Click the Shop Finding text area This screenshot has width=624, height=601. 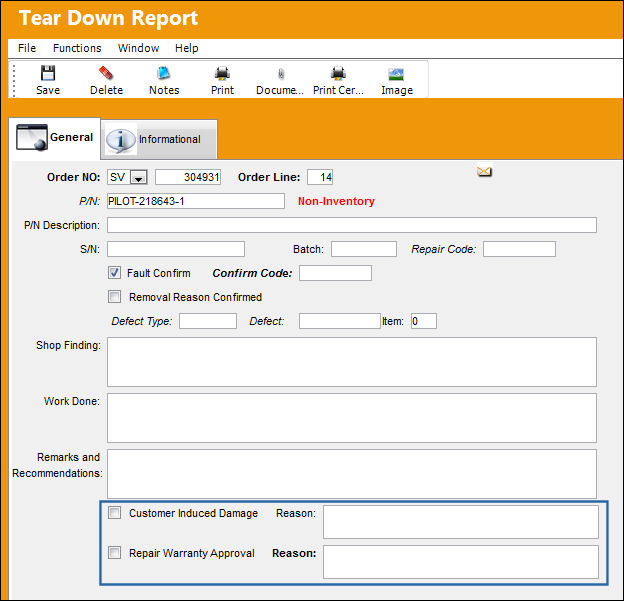[x=352, y=362]
